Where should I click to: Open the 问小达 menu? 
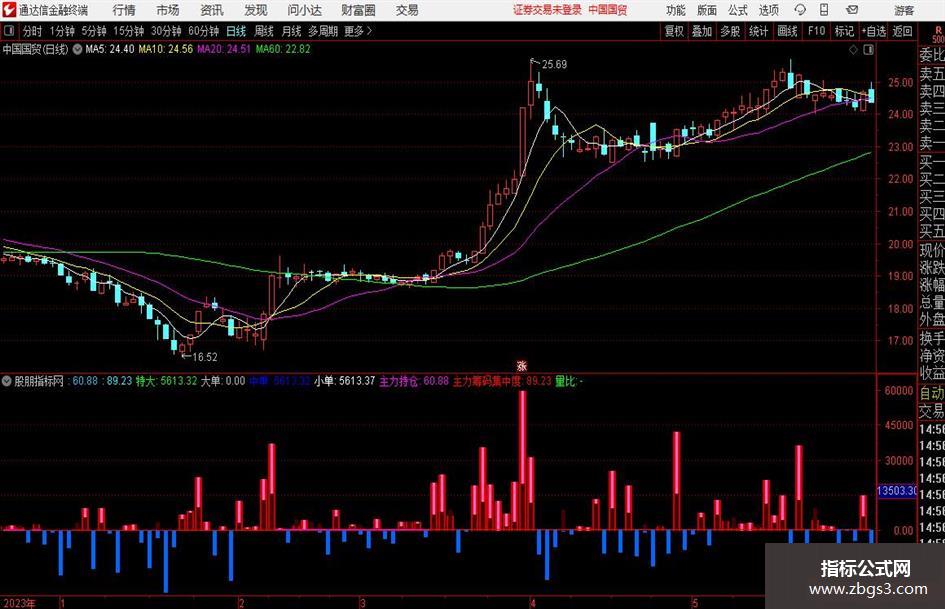pyautogui.click(x=305, y=10)
